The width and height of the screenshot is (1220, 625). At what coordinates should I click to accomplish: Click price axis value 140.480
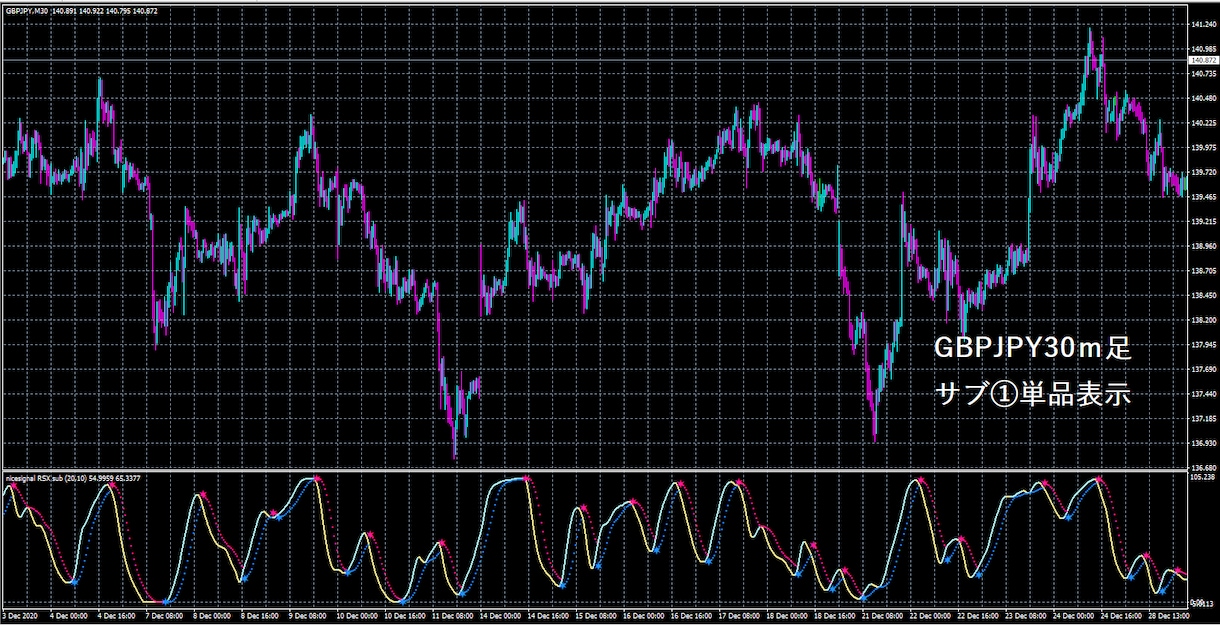[x=1203, y=98]
